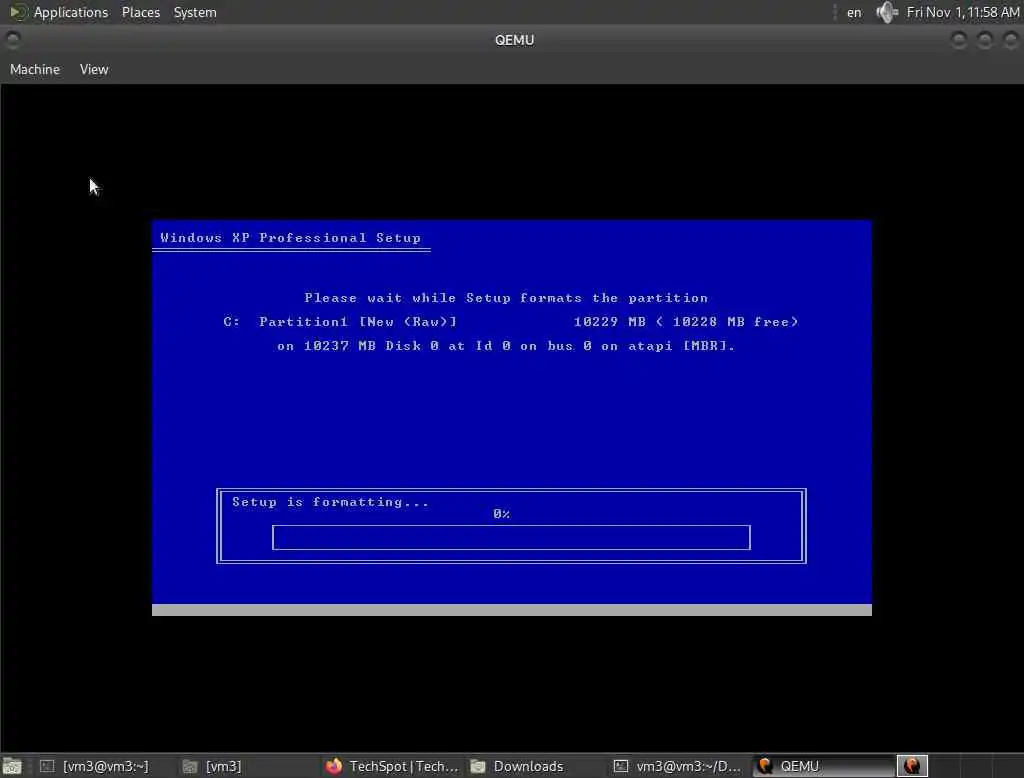
Task: Click the 'en' keyboard layout indicator
Action: (854, 12)
